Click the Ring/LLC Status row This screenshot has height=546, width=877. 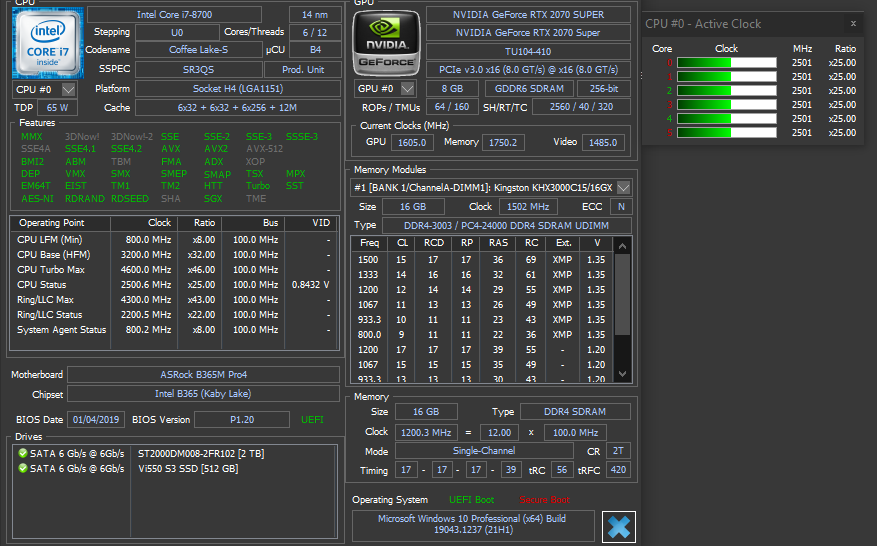coord(173,315)
